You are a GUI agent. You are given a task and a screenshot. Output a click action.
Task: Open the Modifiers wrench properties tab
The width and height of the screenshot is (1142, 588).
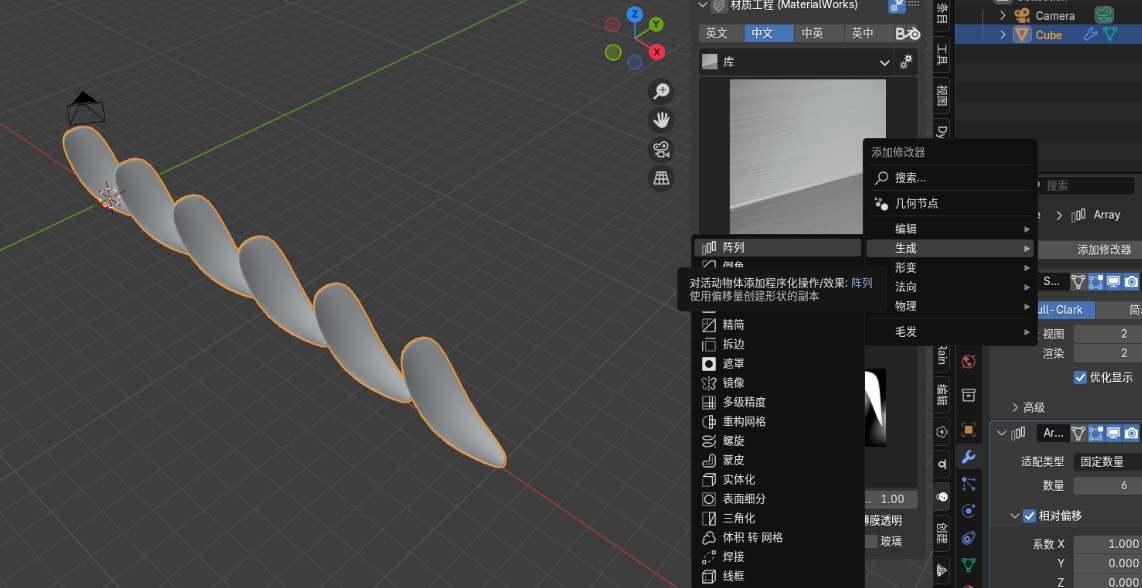968,457
